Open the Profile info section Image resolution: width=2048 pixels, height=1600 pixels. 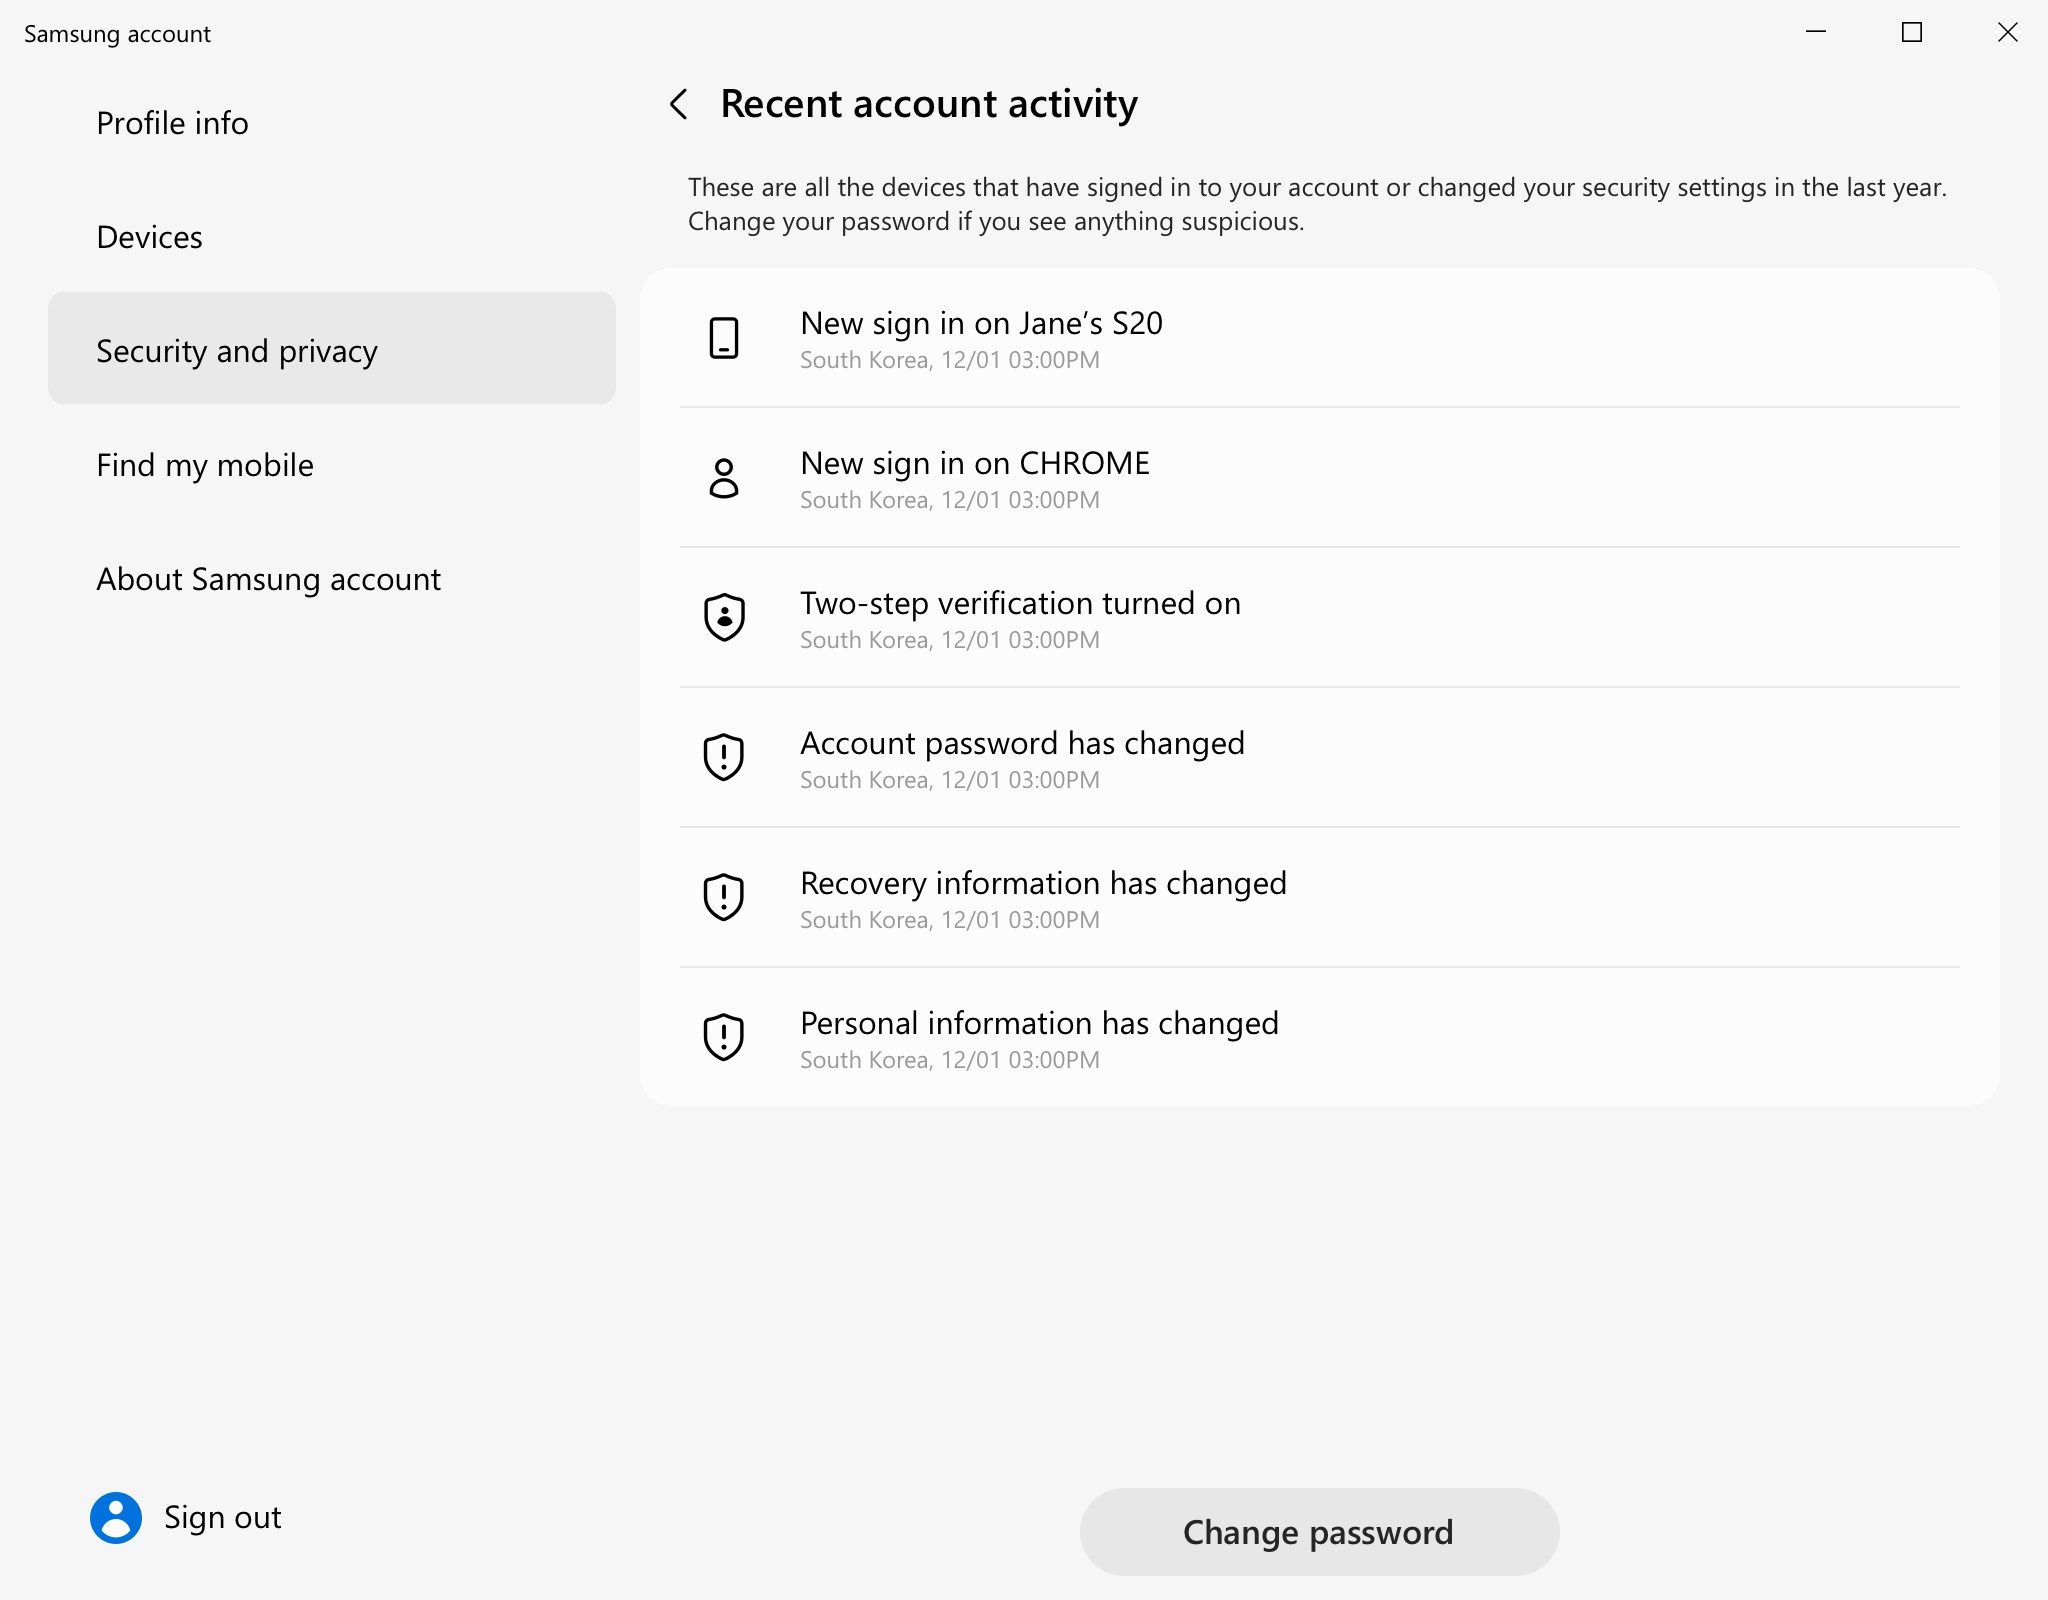tap(172, 123)
